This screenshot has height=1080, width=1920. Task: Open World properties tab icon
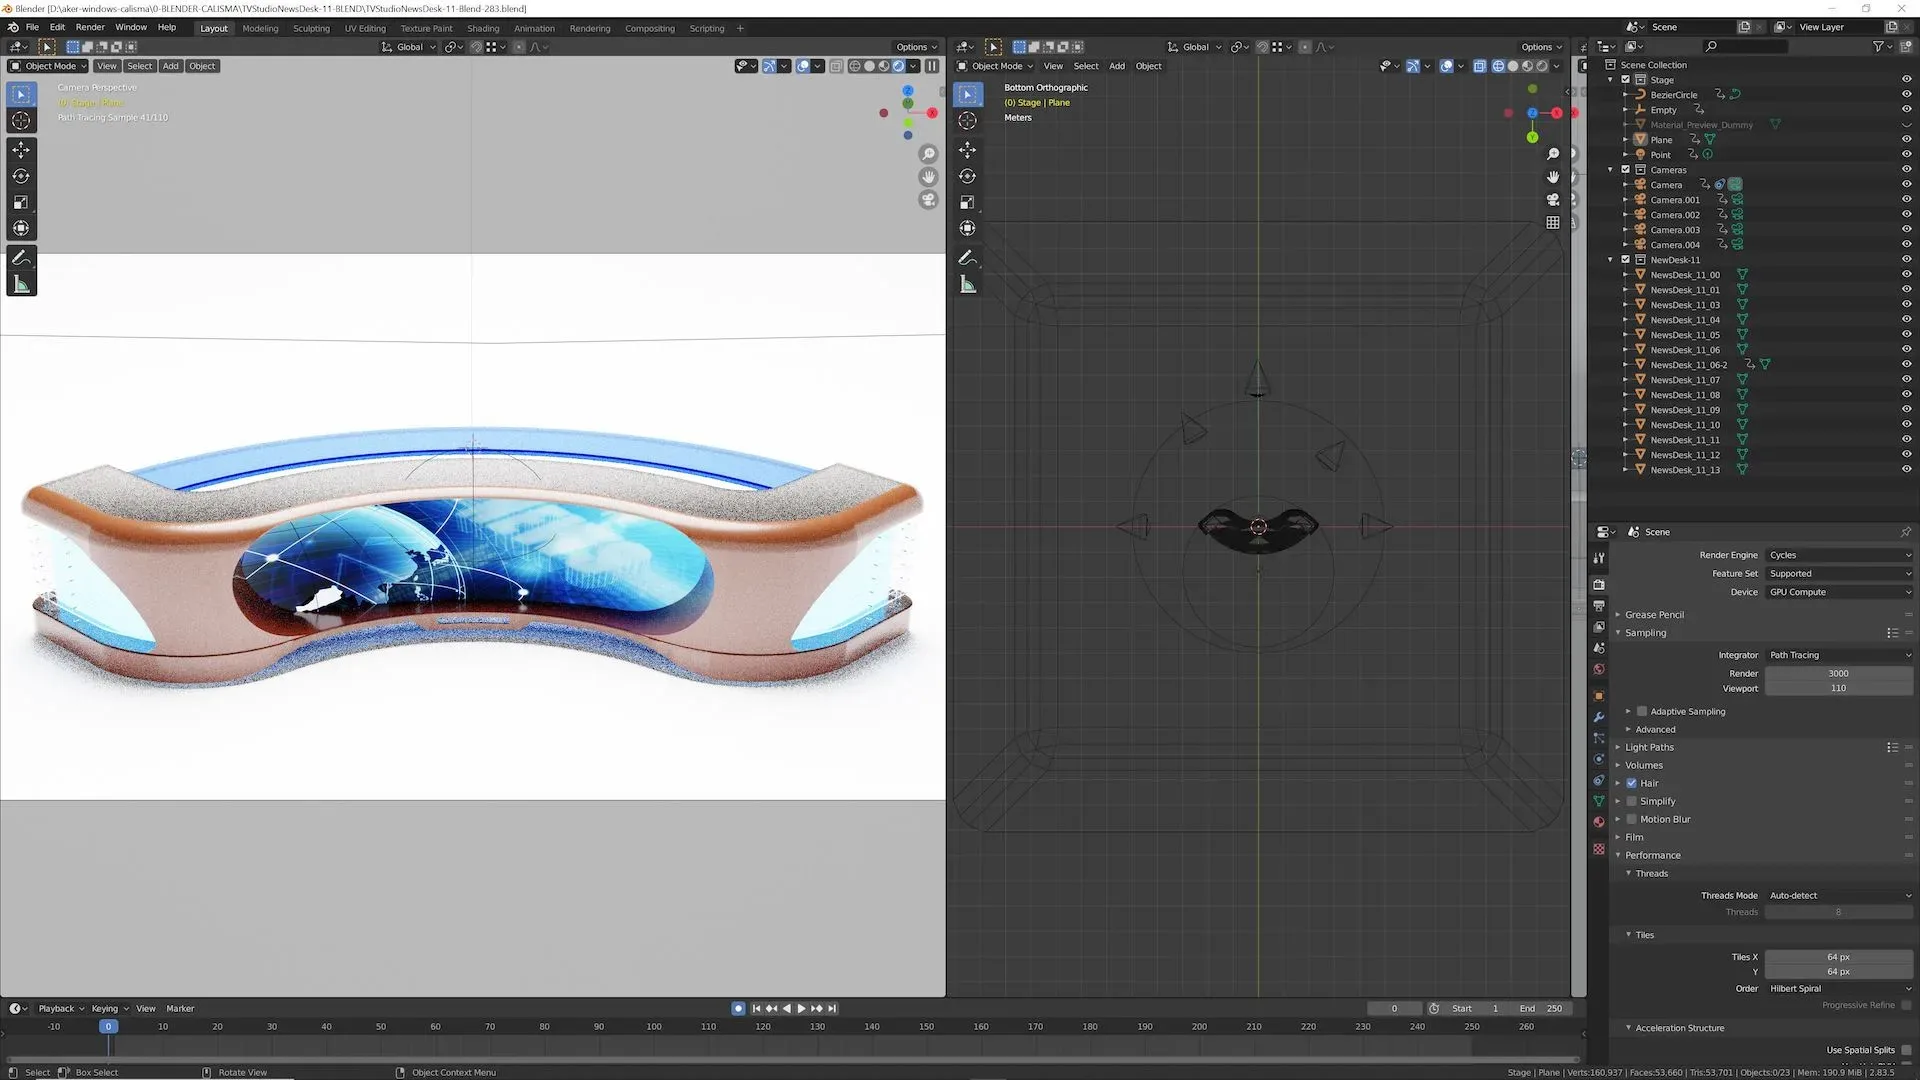1599,669
